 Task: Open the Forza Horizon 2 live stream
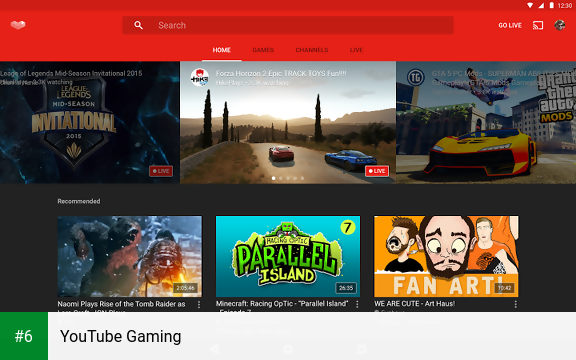(x=288, y=122)
